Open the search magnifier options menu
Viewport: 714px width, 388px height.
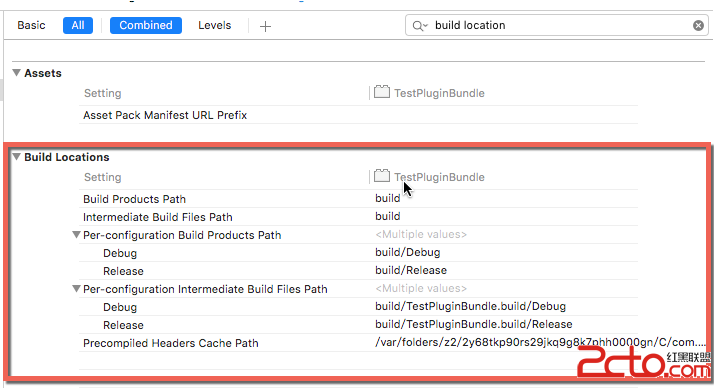(x=420, y=26)
